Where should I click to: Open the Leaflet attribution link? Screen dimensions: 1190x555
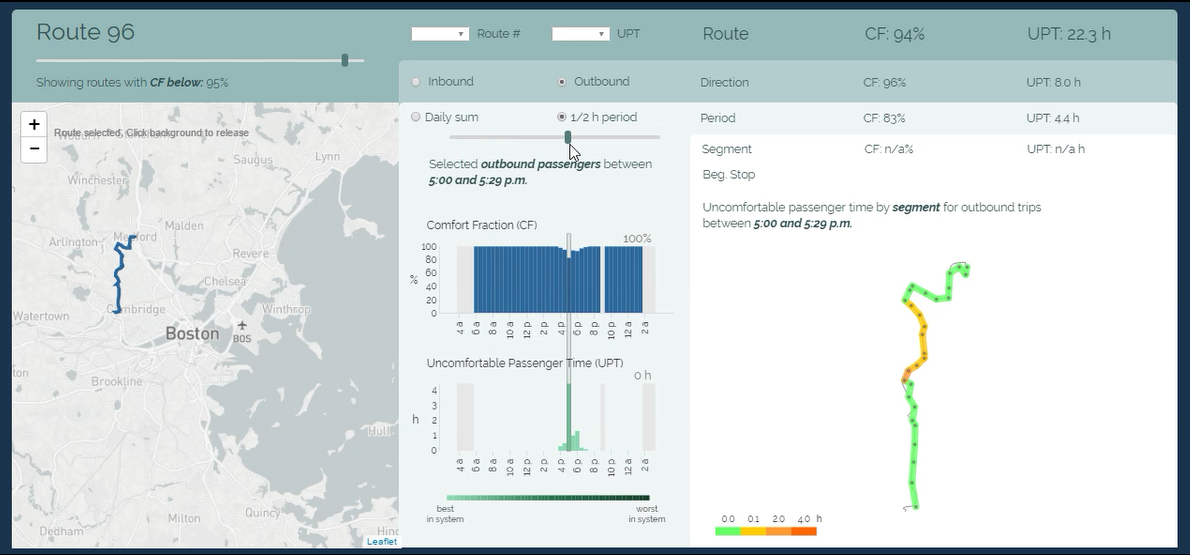coord(381,542)
